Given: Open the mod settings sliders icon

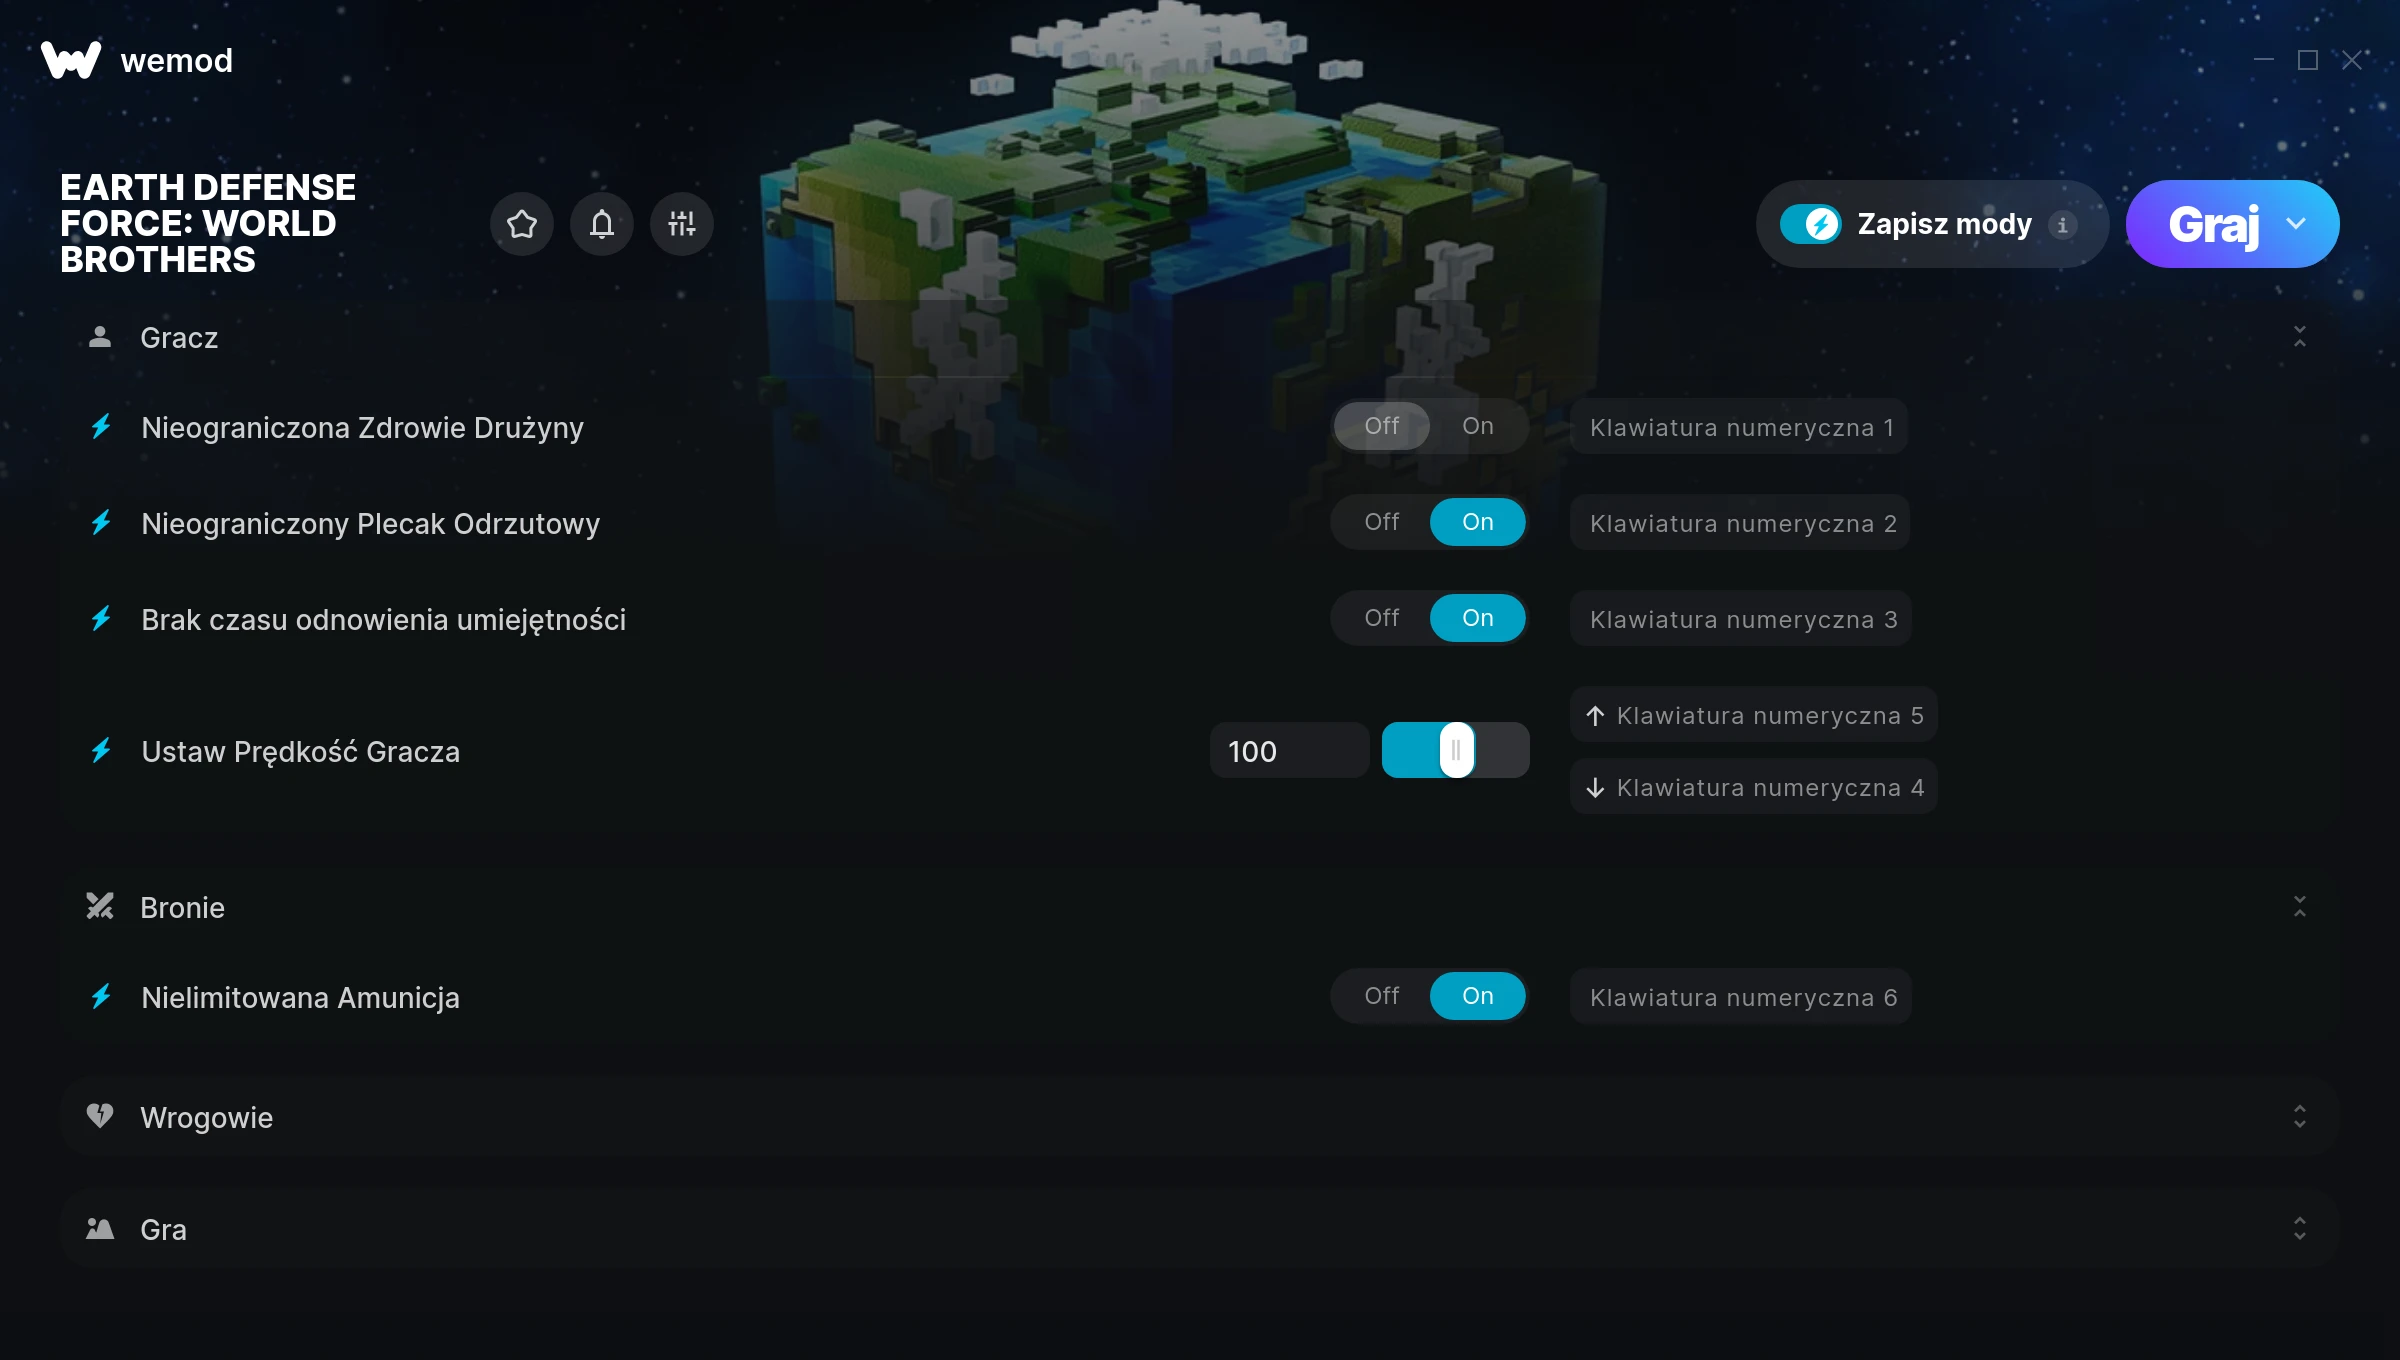Looking at the screenshot, I should pos(682,224).
